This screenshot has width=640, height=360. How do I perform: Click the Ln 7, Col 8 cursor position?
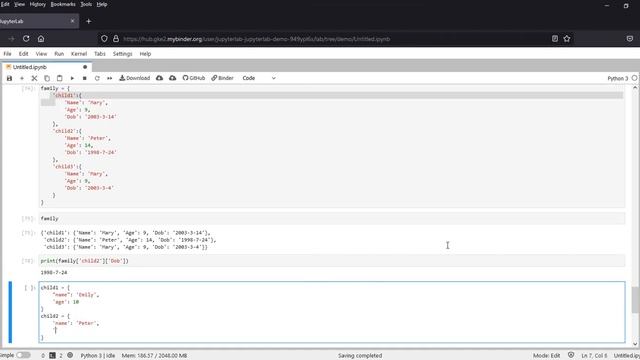point(594,356)
